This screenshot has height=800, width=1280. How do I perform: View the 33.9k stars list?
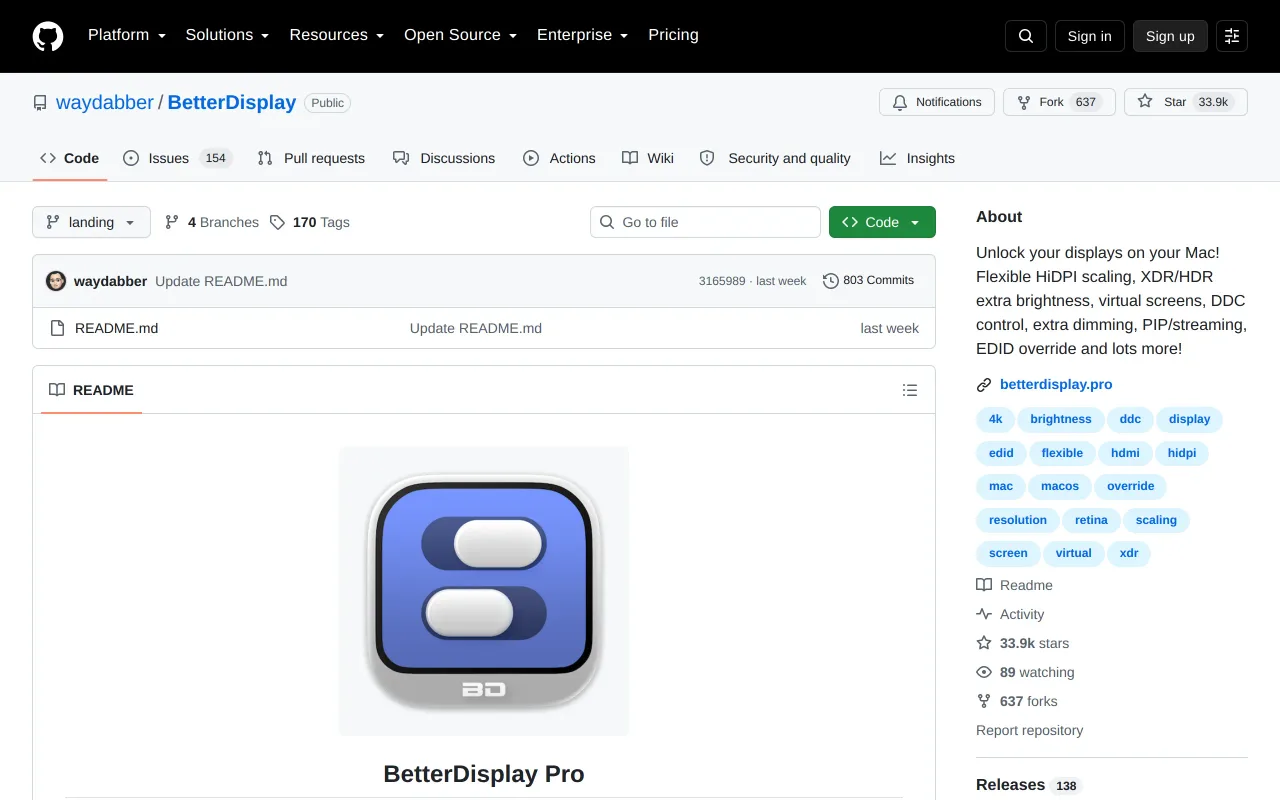pos(1023,643)
